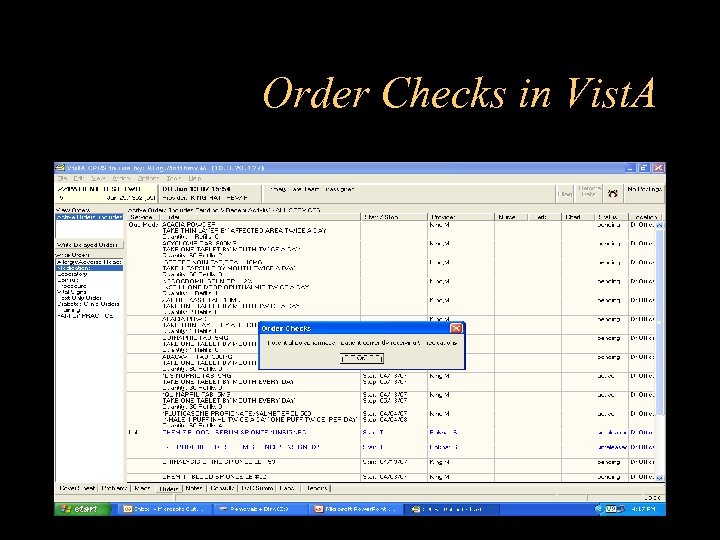Open the Action menu
720x540 pixels.
[x=121, y=178]
